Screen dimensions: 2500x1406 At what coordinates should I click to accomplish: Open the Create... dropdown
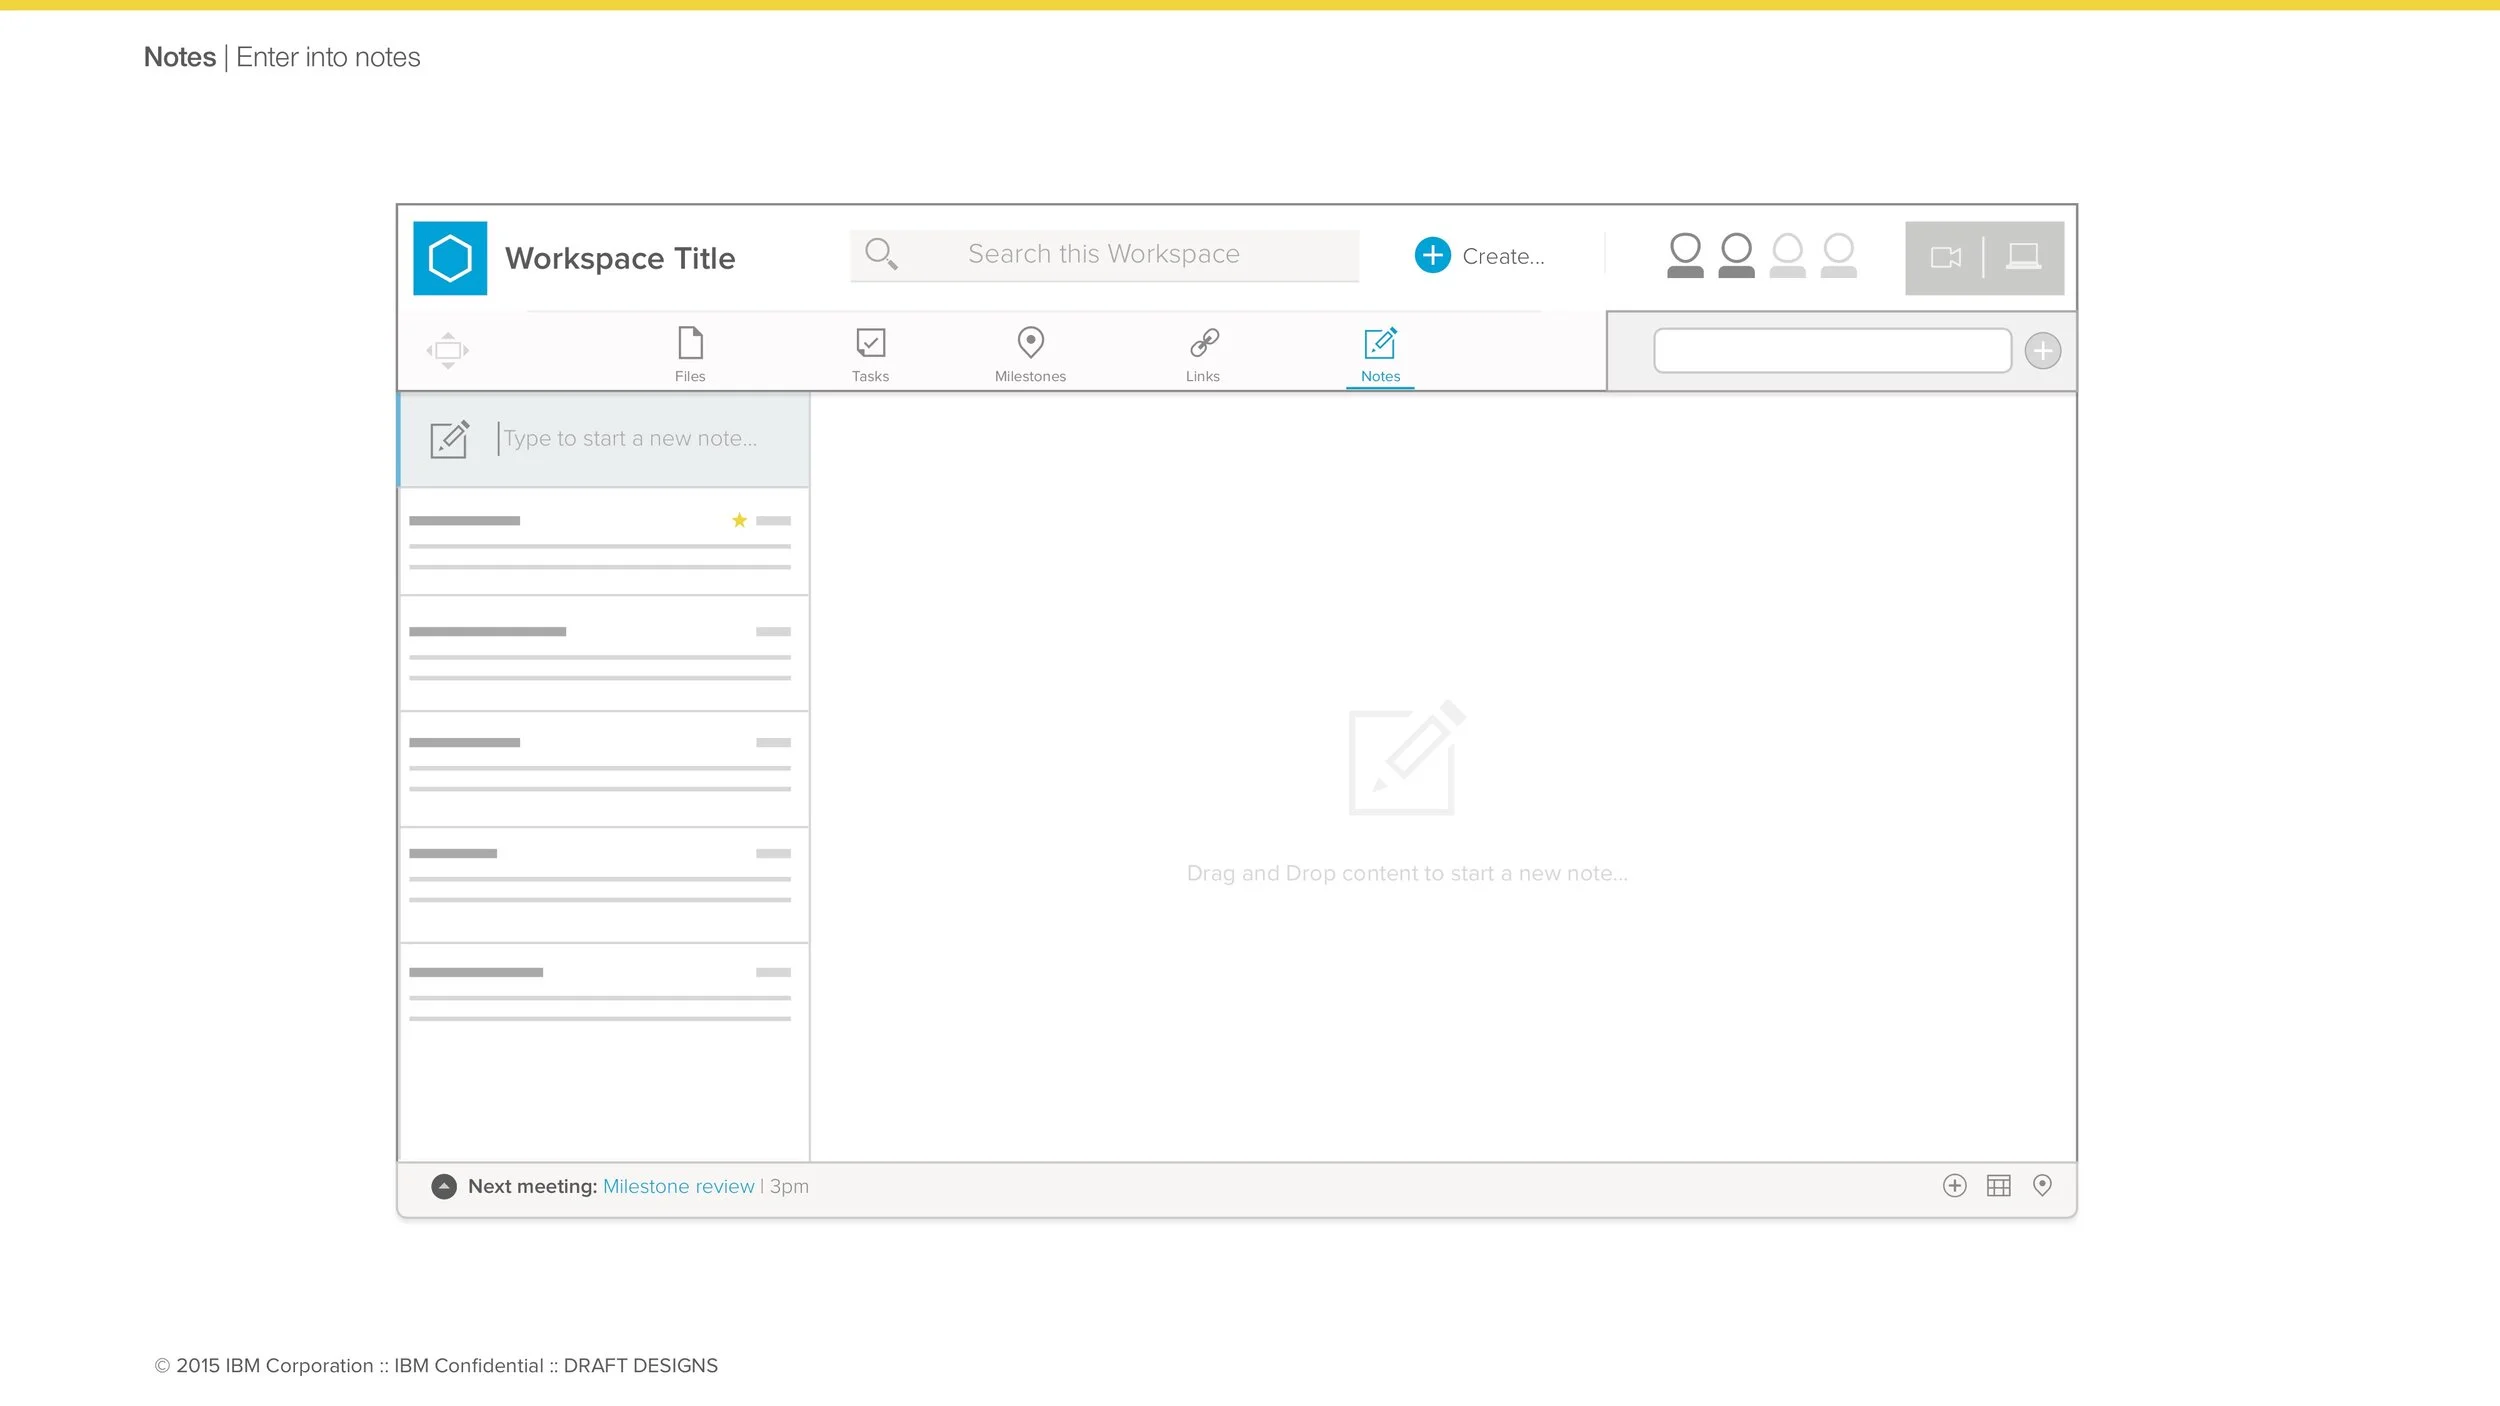[x=1502, y=257]
